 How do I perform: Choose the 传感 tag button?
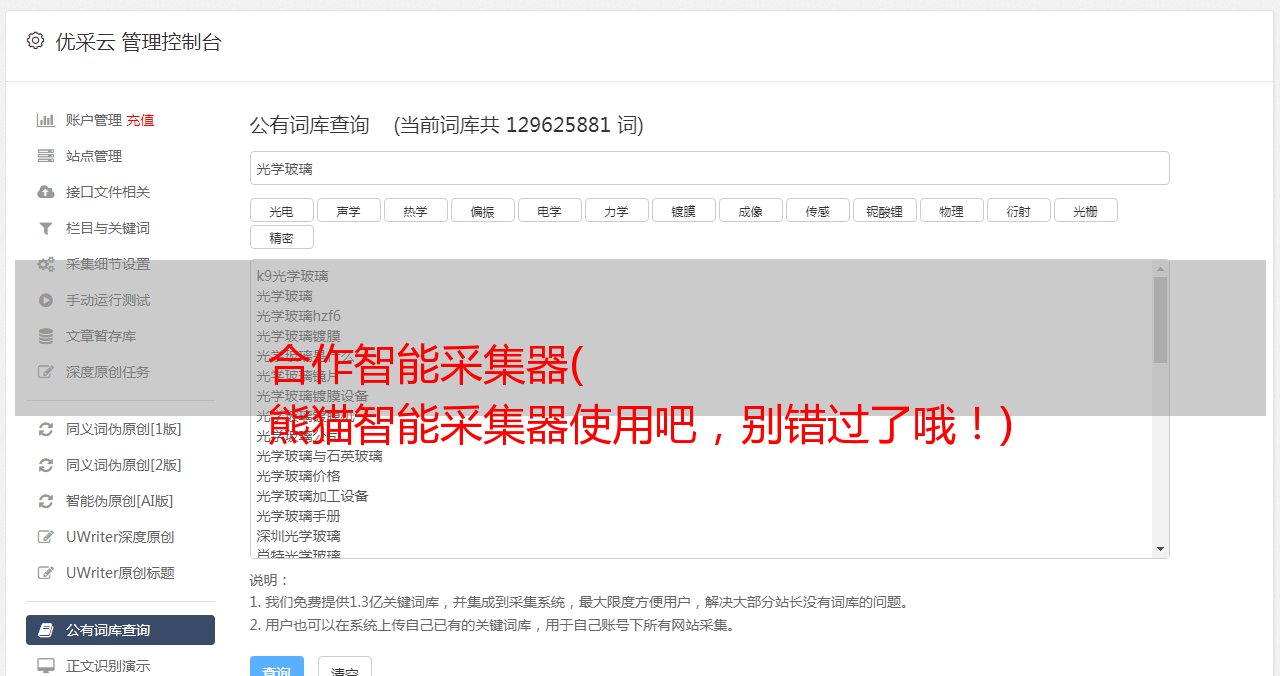pyautogui.click(x=817, y=210)
